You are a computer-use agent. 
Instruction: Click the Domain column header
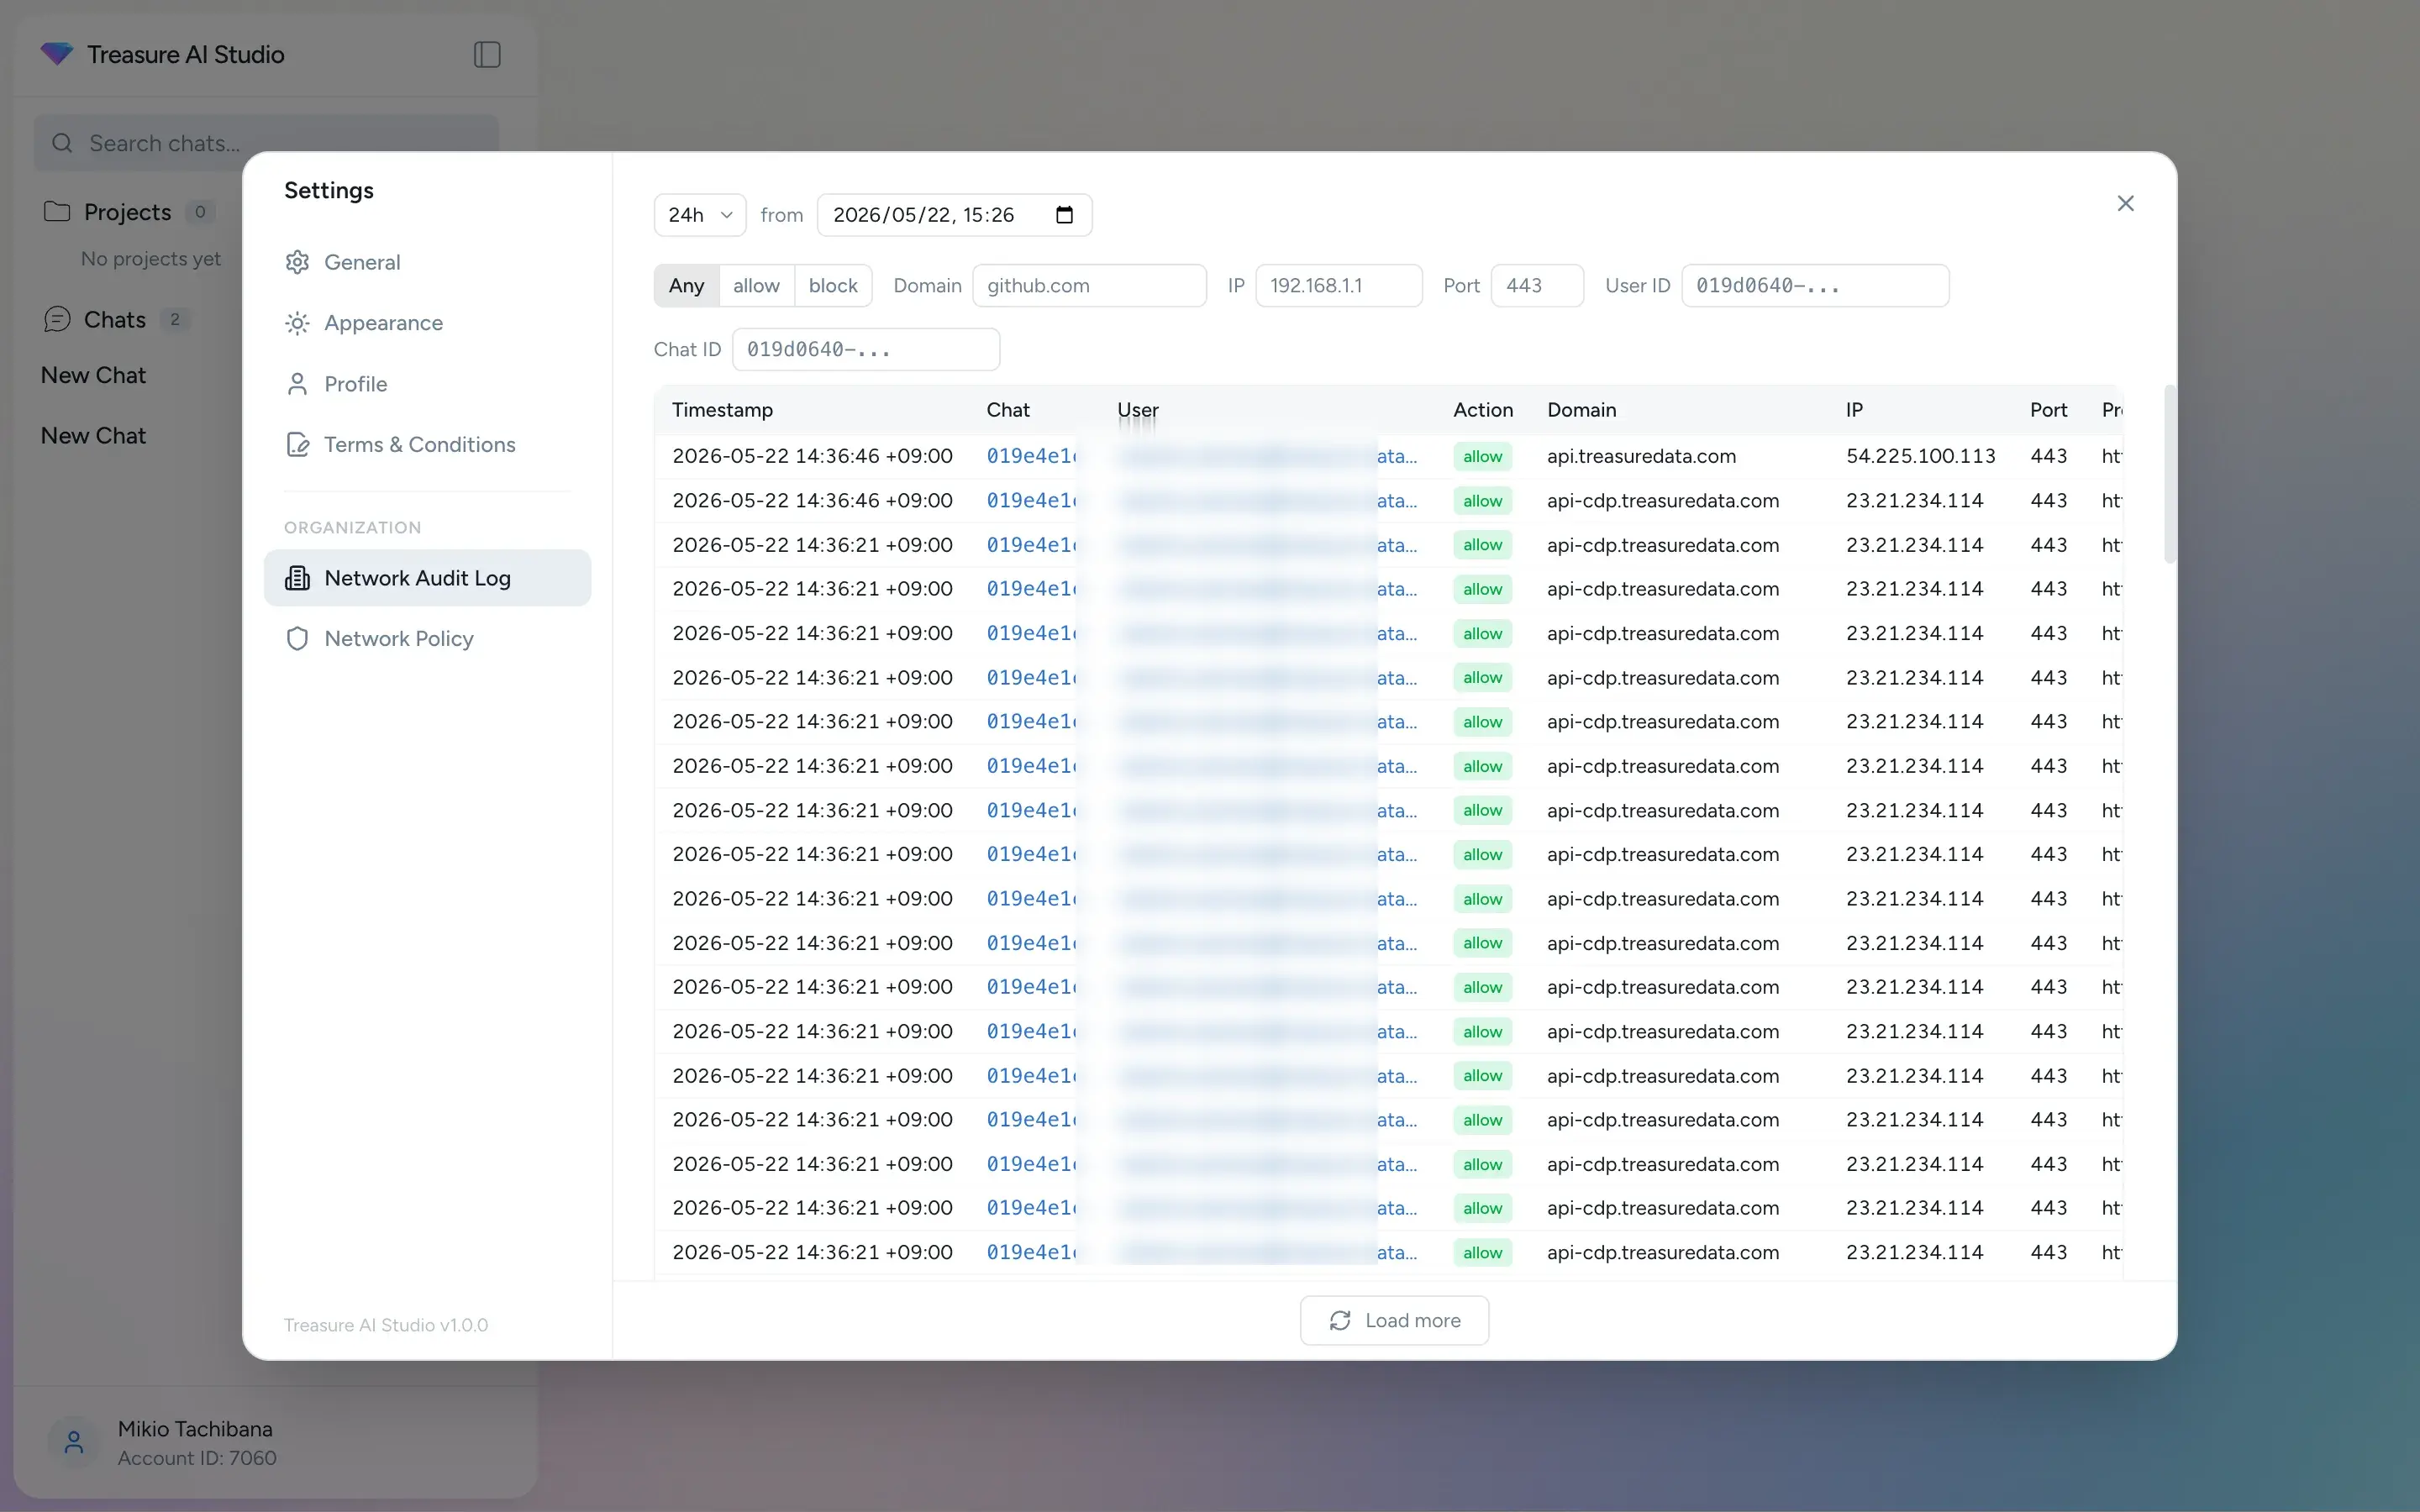pyautogui.click(x=1581, y=410)
